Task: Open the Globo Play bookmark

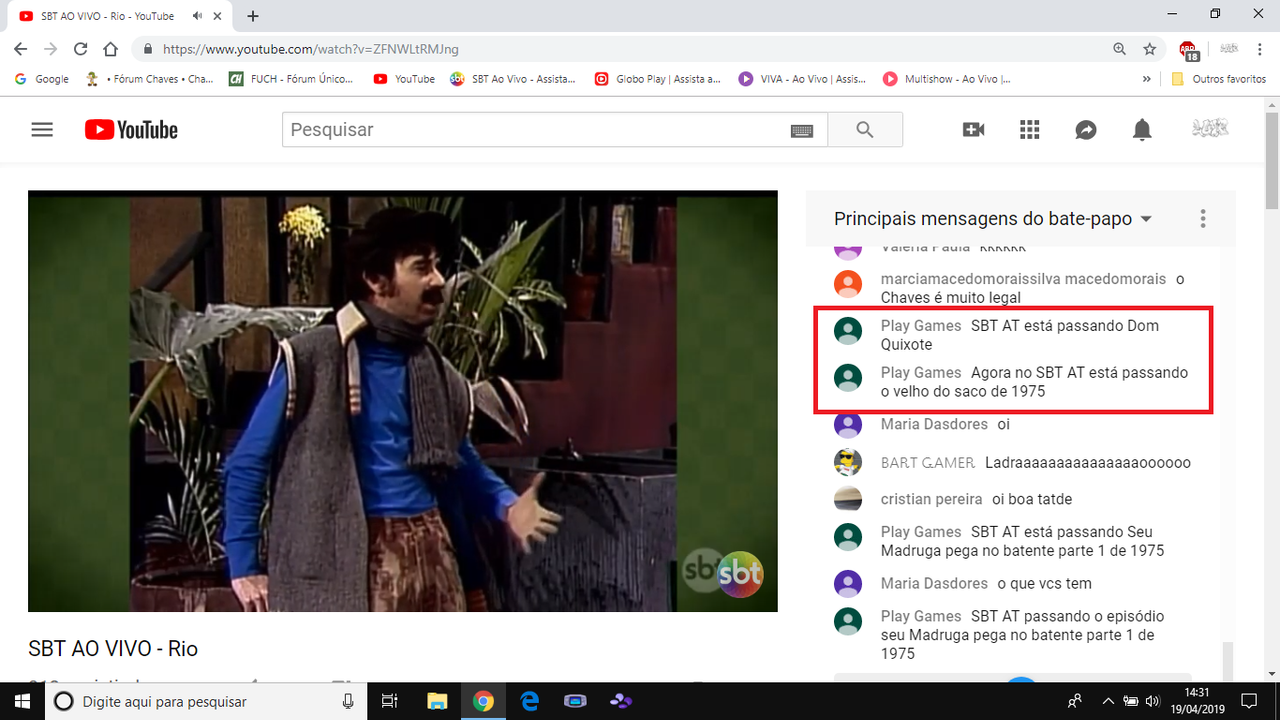Action: point(657,79)
